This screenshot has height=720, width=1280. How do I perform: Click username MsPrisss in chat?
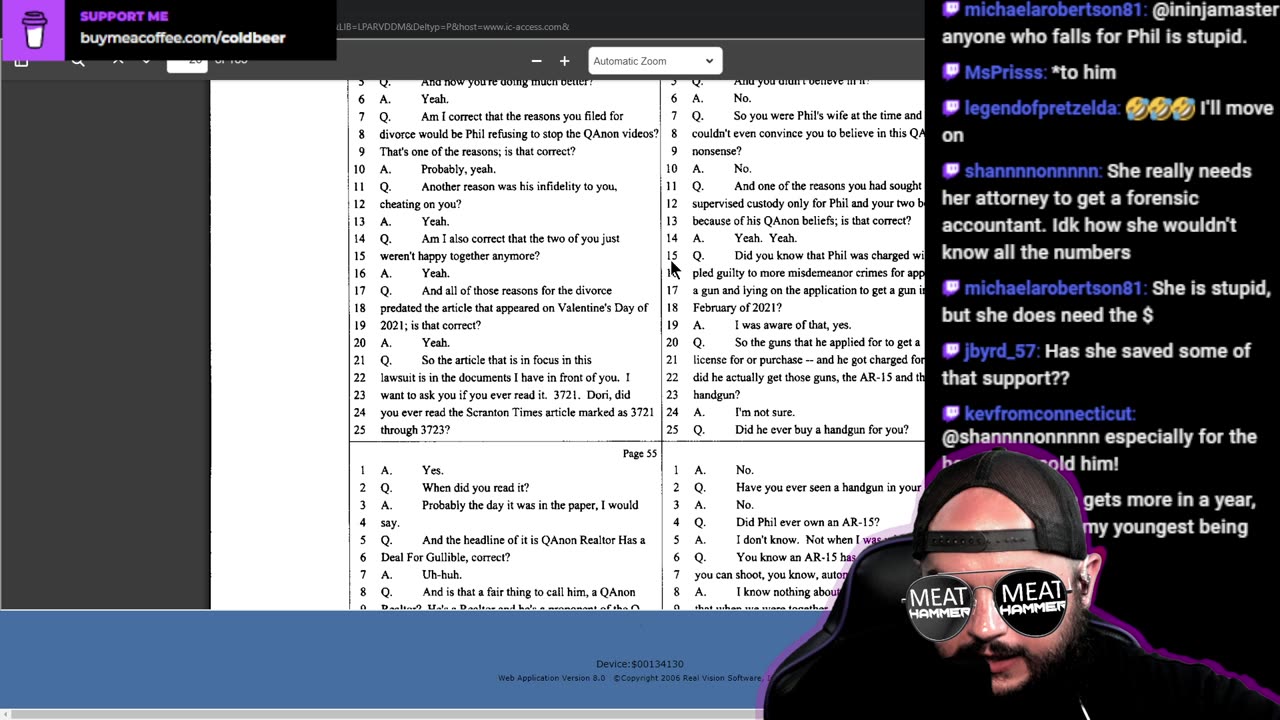pos(1004,72)
